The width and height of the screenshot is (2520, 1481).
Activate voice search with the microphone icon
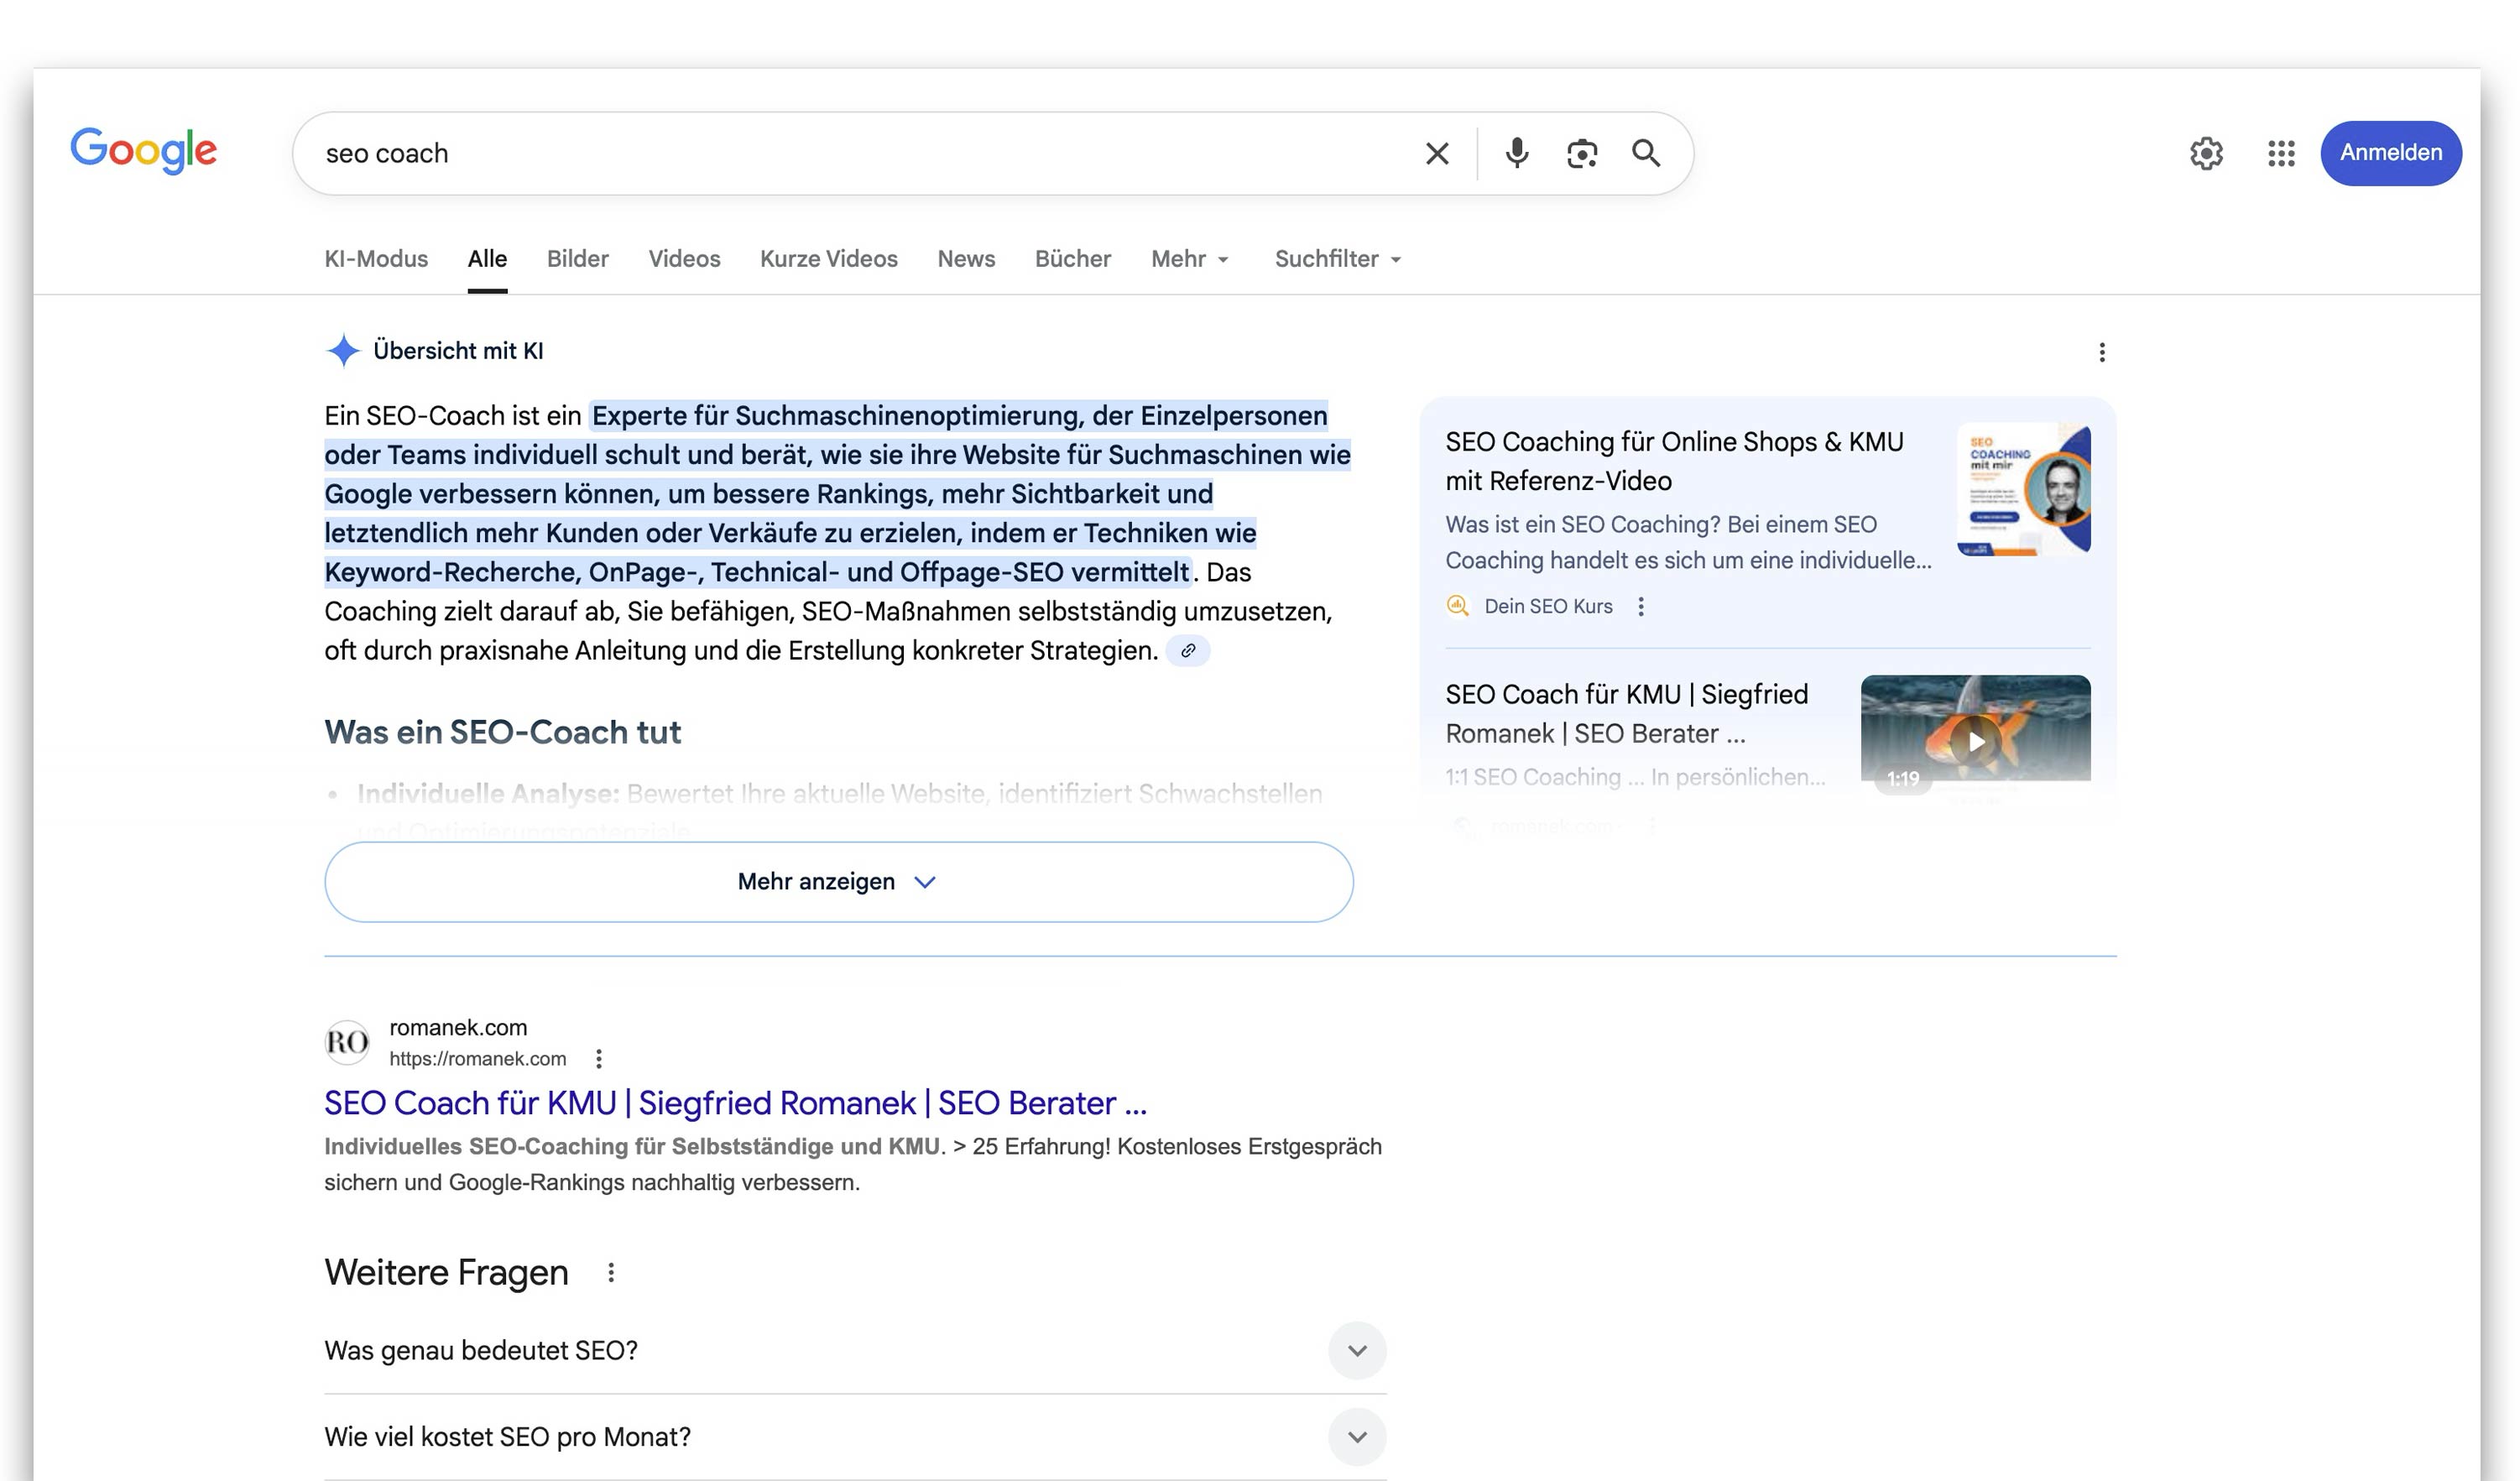(1516, 153)
